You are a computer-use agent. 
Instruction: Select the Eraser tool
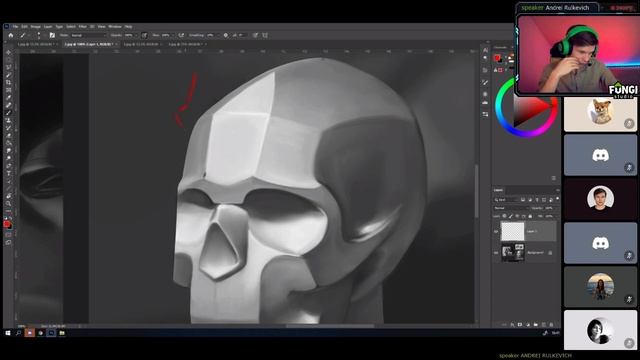(x=8, y=135)
